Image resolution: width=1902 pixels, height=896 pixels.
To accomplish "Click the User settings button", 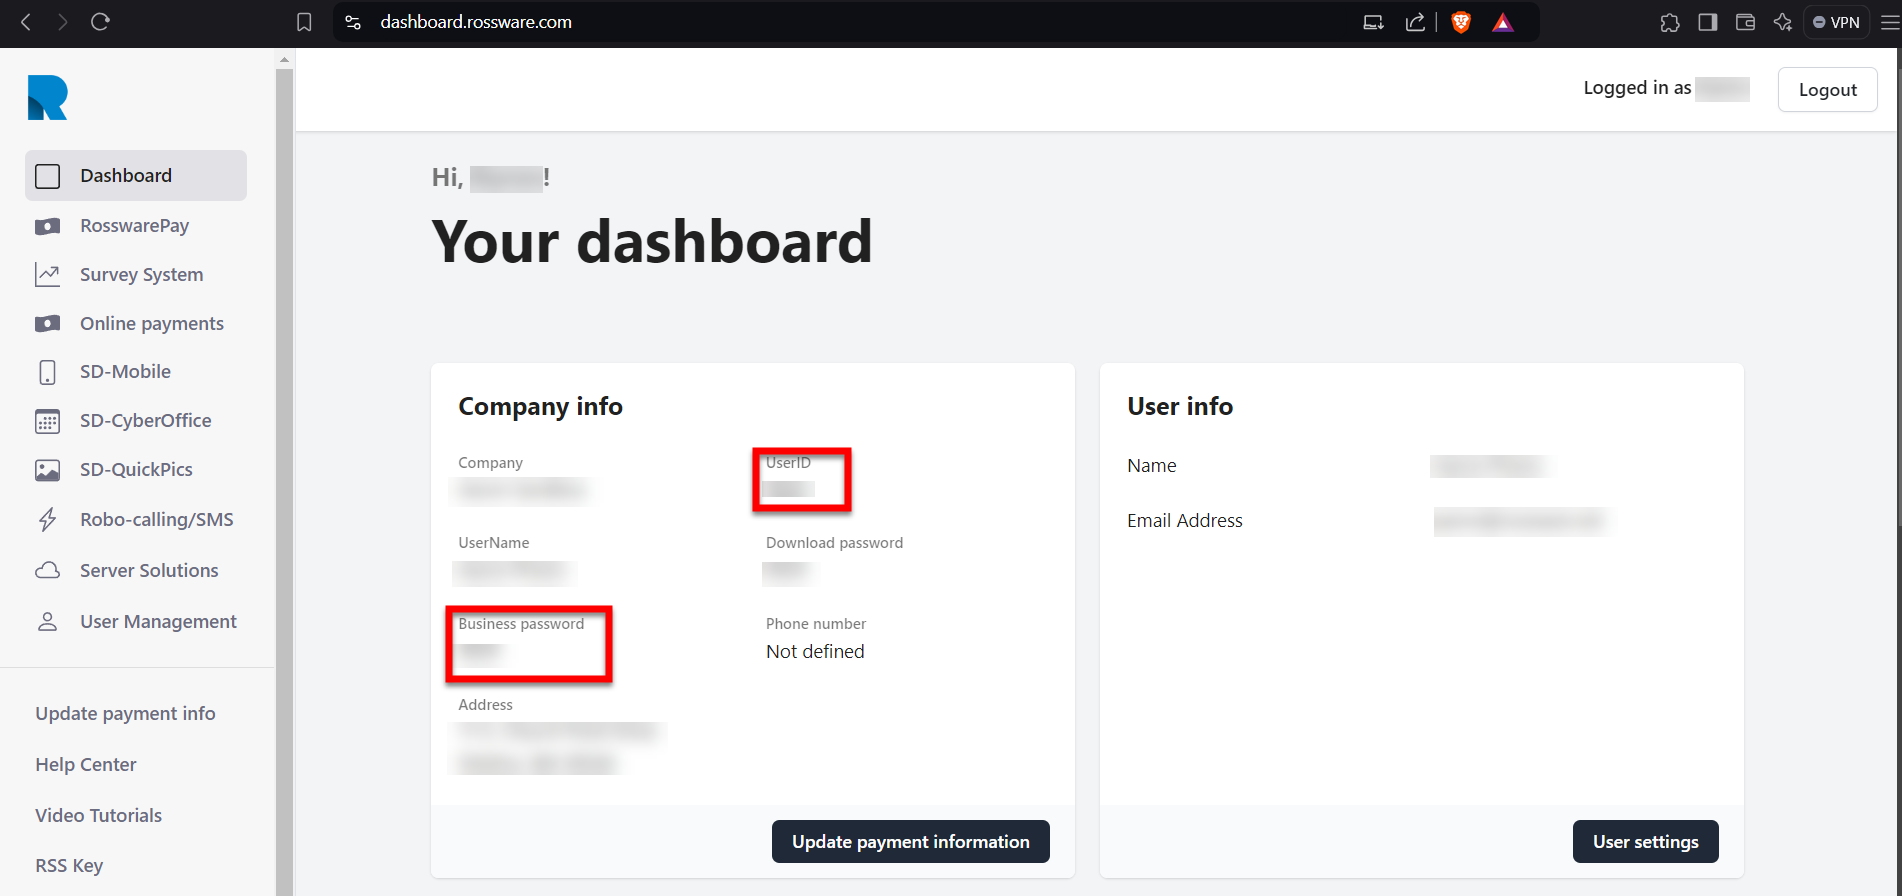I will point(1645,842).
